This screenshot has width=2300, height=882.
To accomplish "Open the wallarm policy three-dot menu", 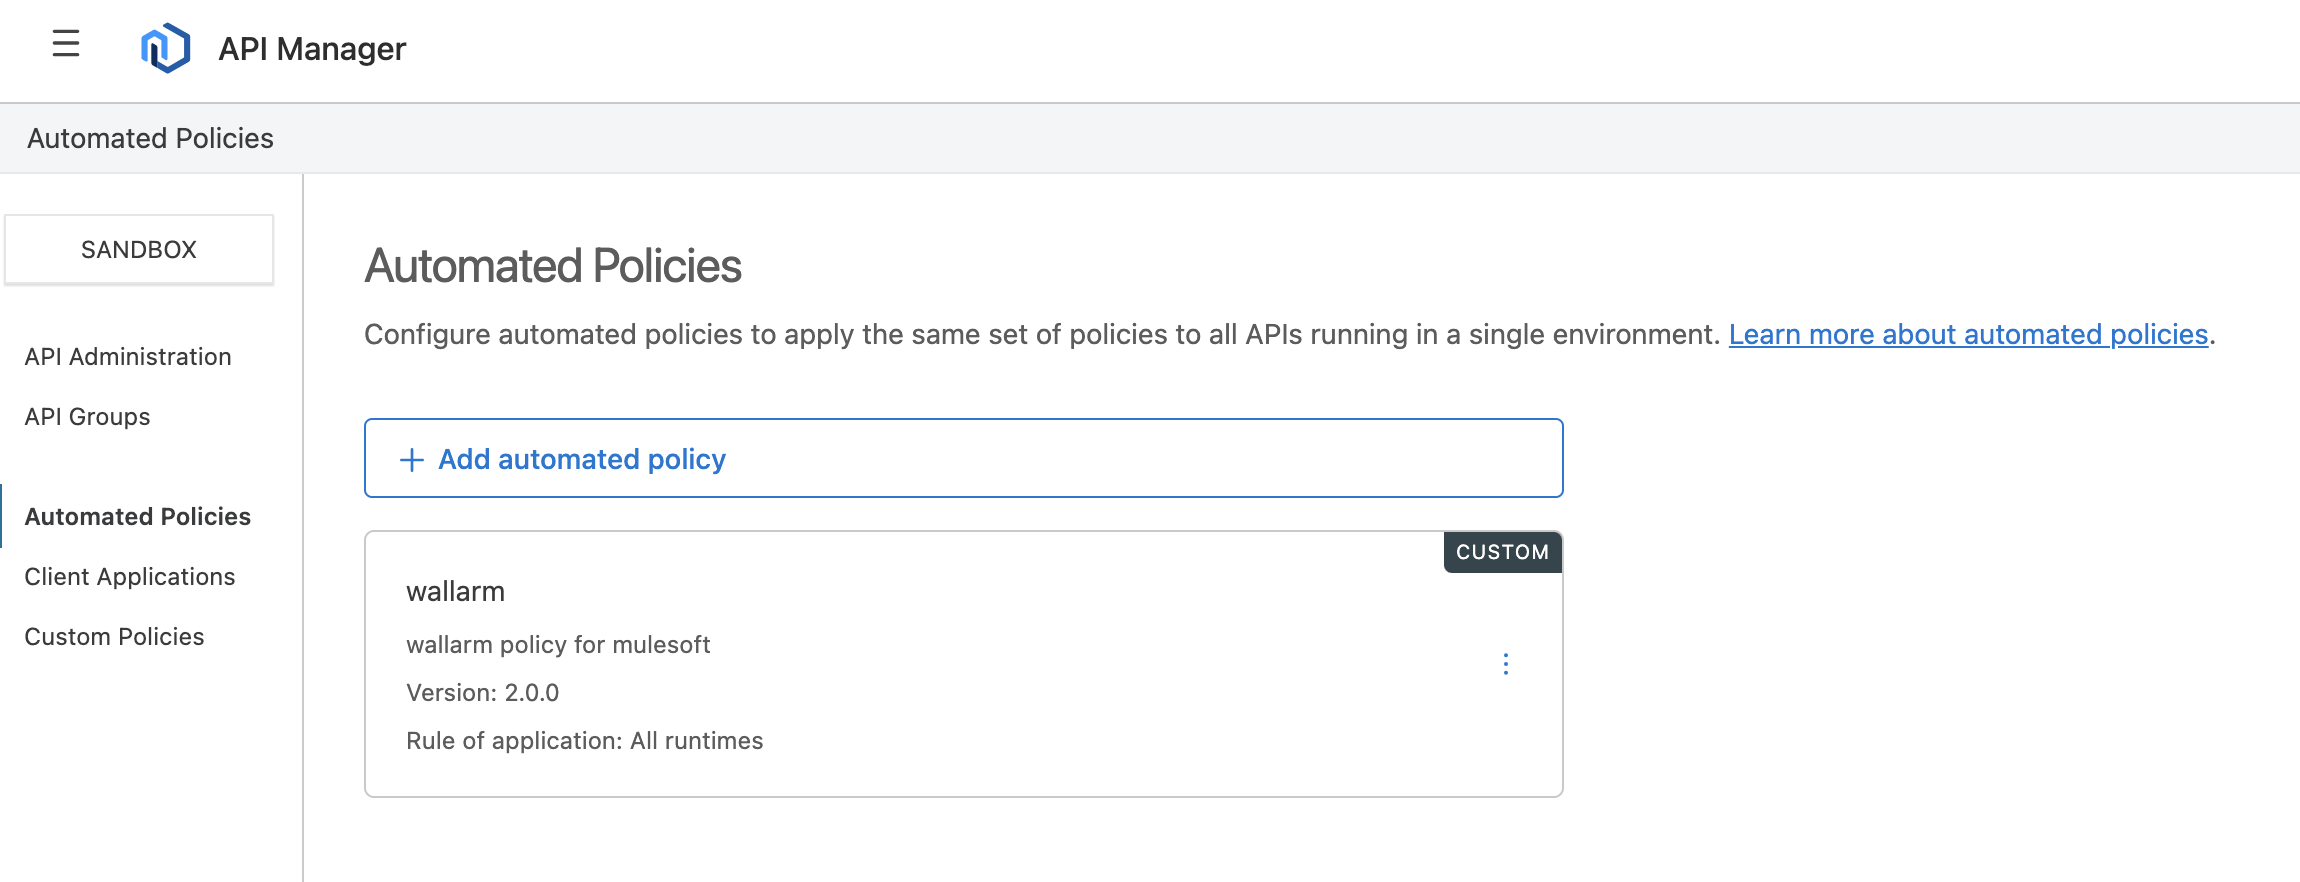I will pos(1505,664).
